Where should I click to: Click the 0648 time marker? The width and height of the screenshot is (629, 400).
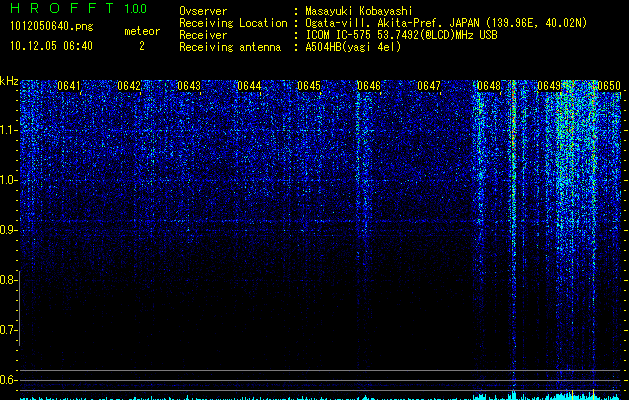pyautogui.click(x=489, y=86)
